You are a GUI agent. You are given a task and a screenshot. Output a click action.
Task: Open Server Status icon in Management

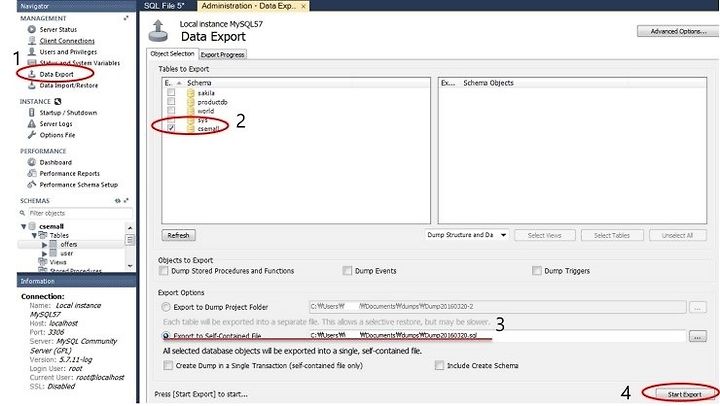(x=32, y=29)
